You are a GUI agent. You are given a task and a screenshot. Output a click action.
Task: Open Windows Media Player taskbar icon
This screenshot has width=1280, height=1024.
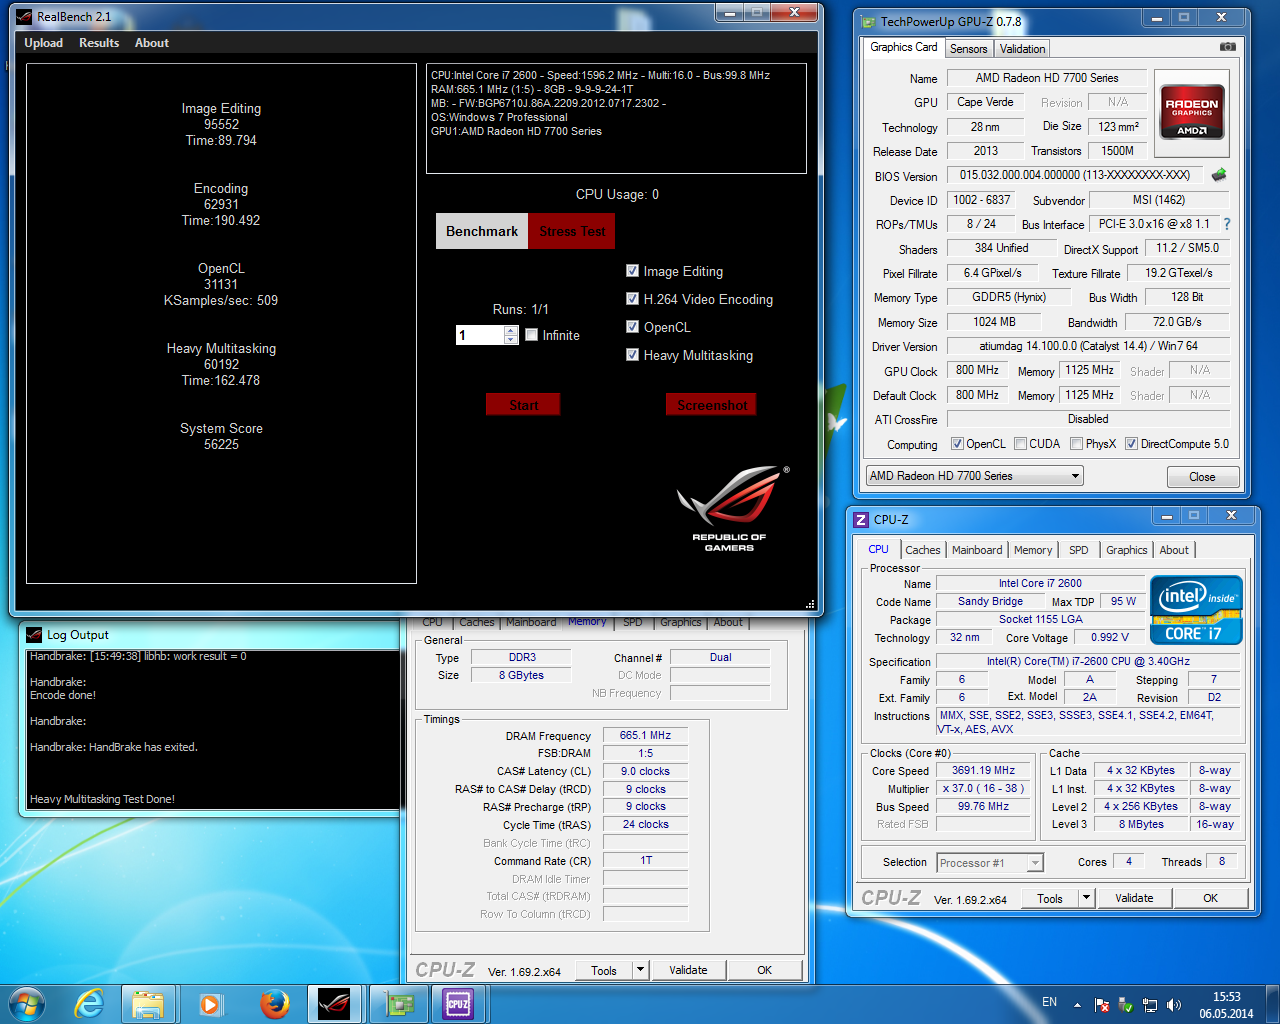211,1004
